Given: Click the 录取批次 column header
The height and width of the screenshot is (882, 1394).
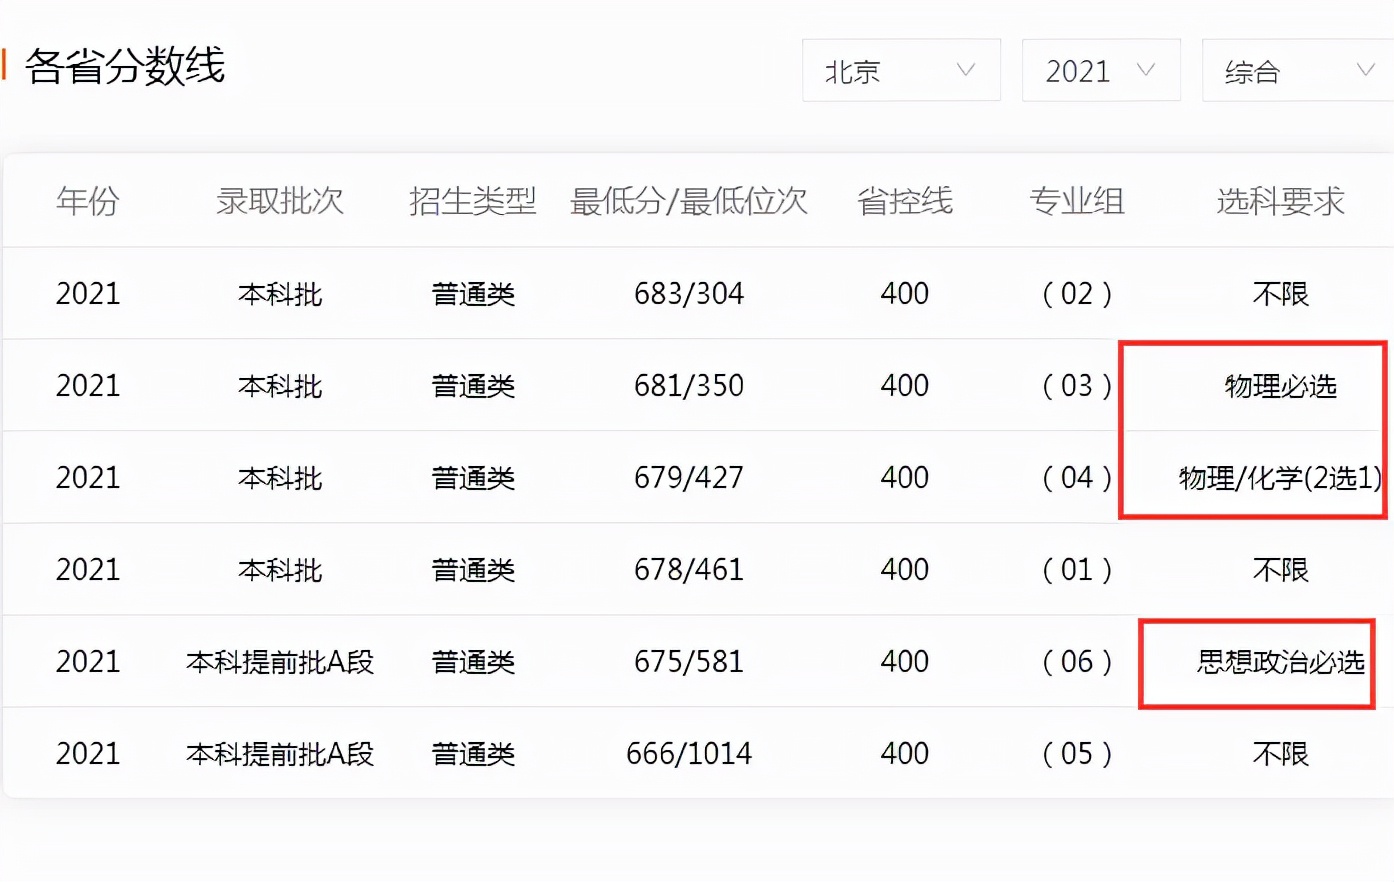Looking at the screenshot, I should click(280, 201).
